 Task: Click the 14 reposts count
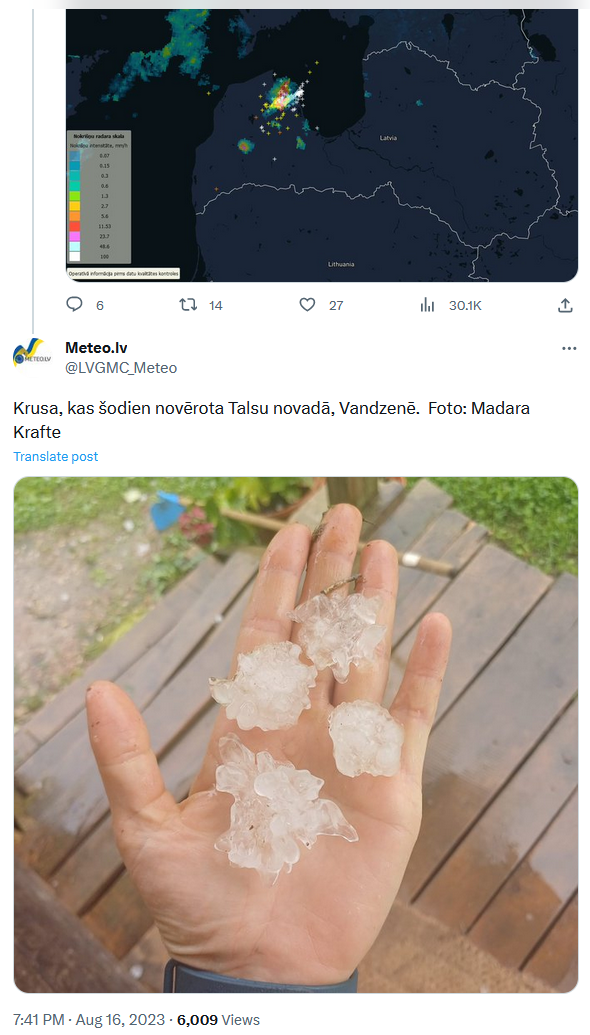pyautogui.click(x=216, y=305)
